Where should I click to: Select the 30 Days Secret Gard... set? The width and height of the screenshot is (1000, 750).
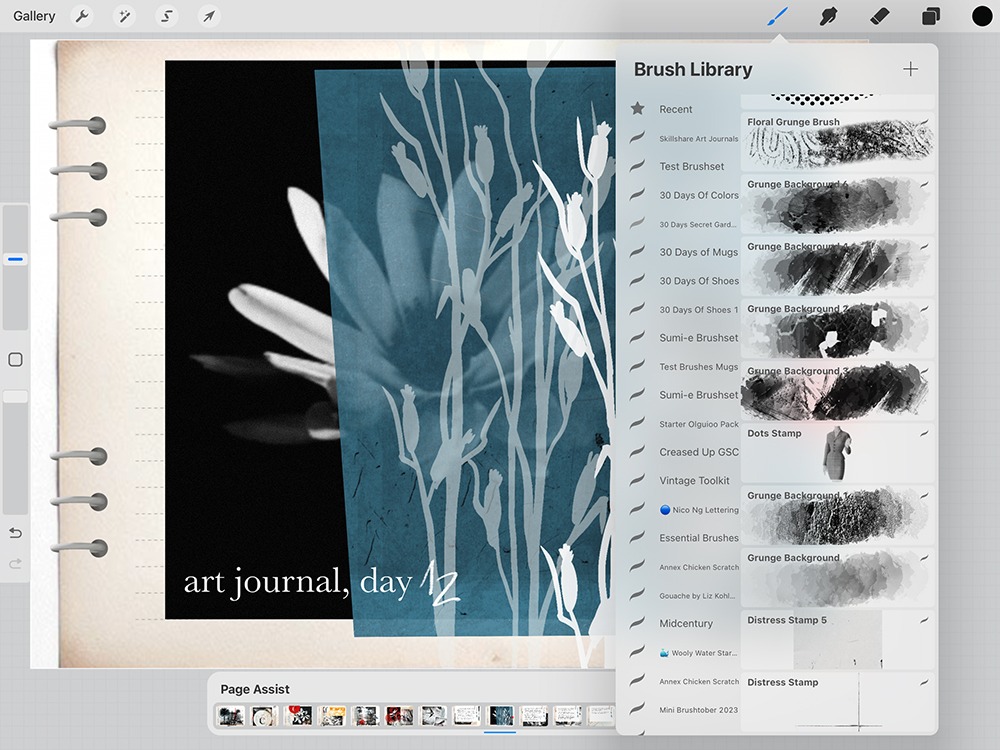point(698,224)
